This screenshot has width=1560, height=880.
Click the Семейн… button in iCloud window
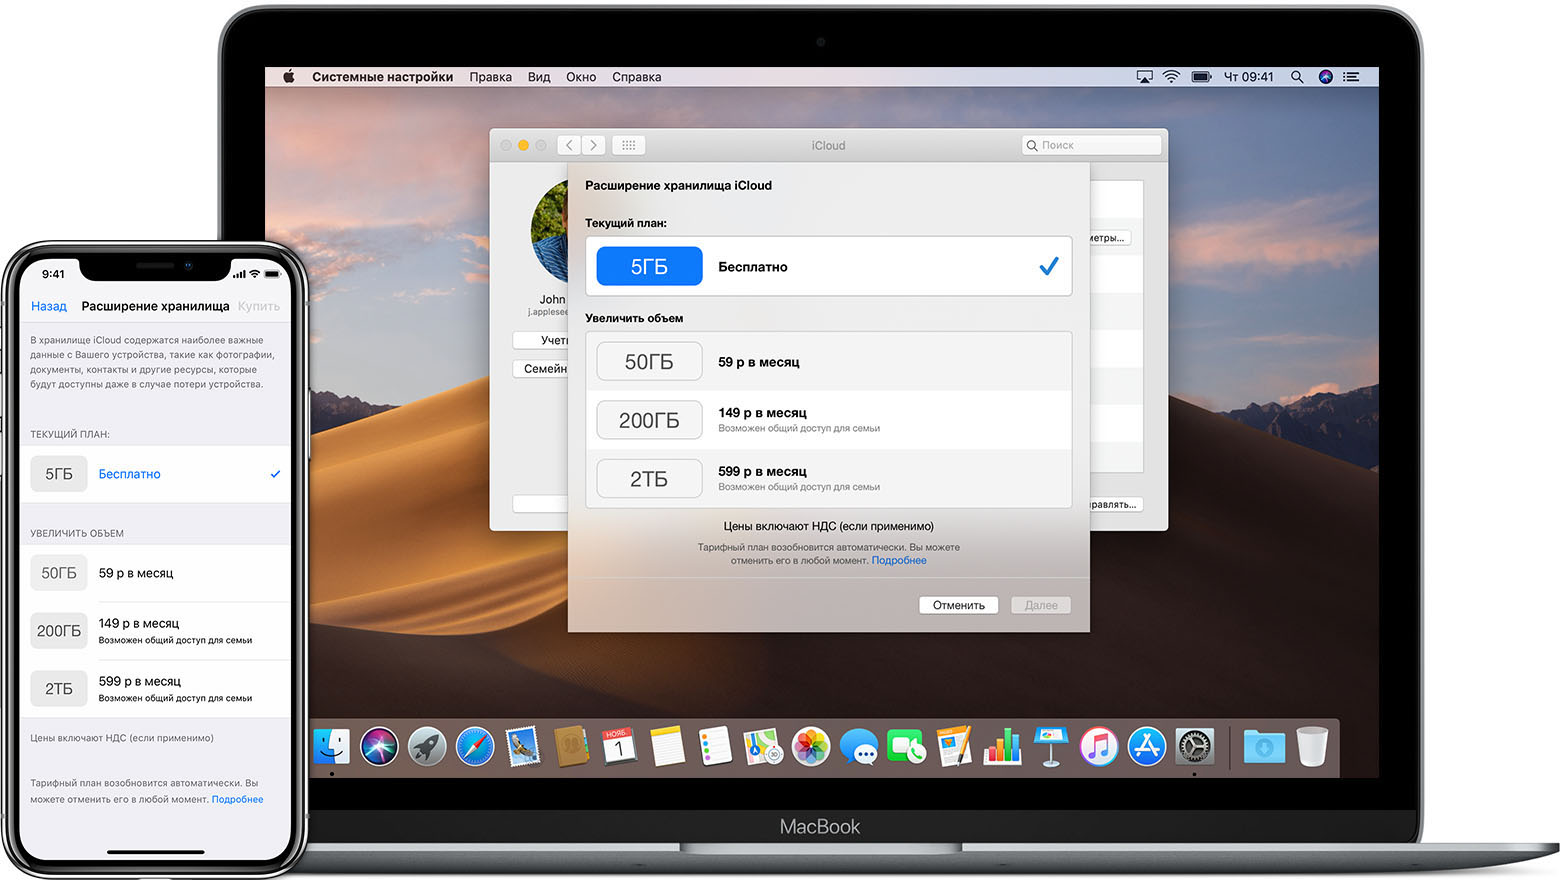[x=541, y=369]
